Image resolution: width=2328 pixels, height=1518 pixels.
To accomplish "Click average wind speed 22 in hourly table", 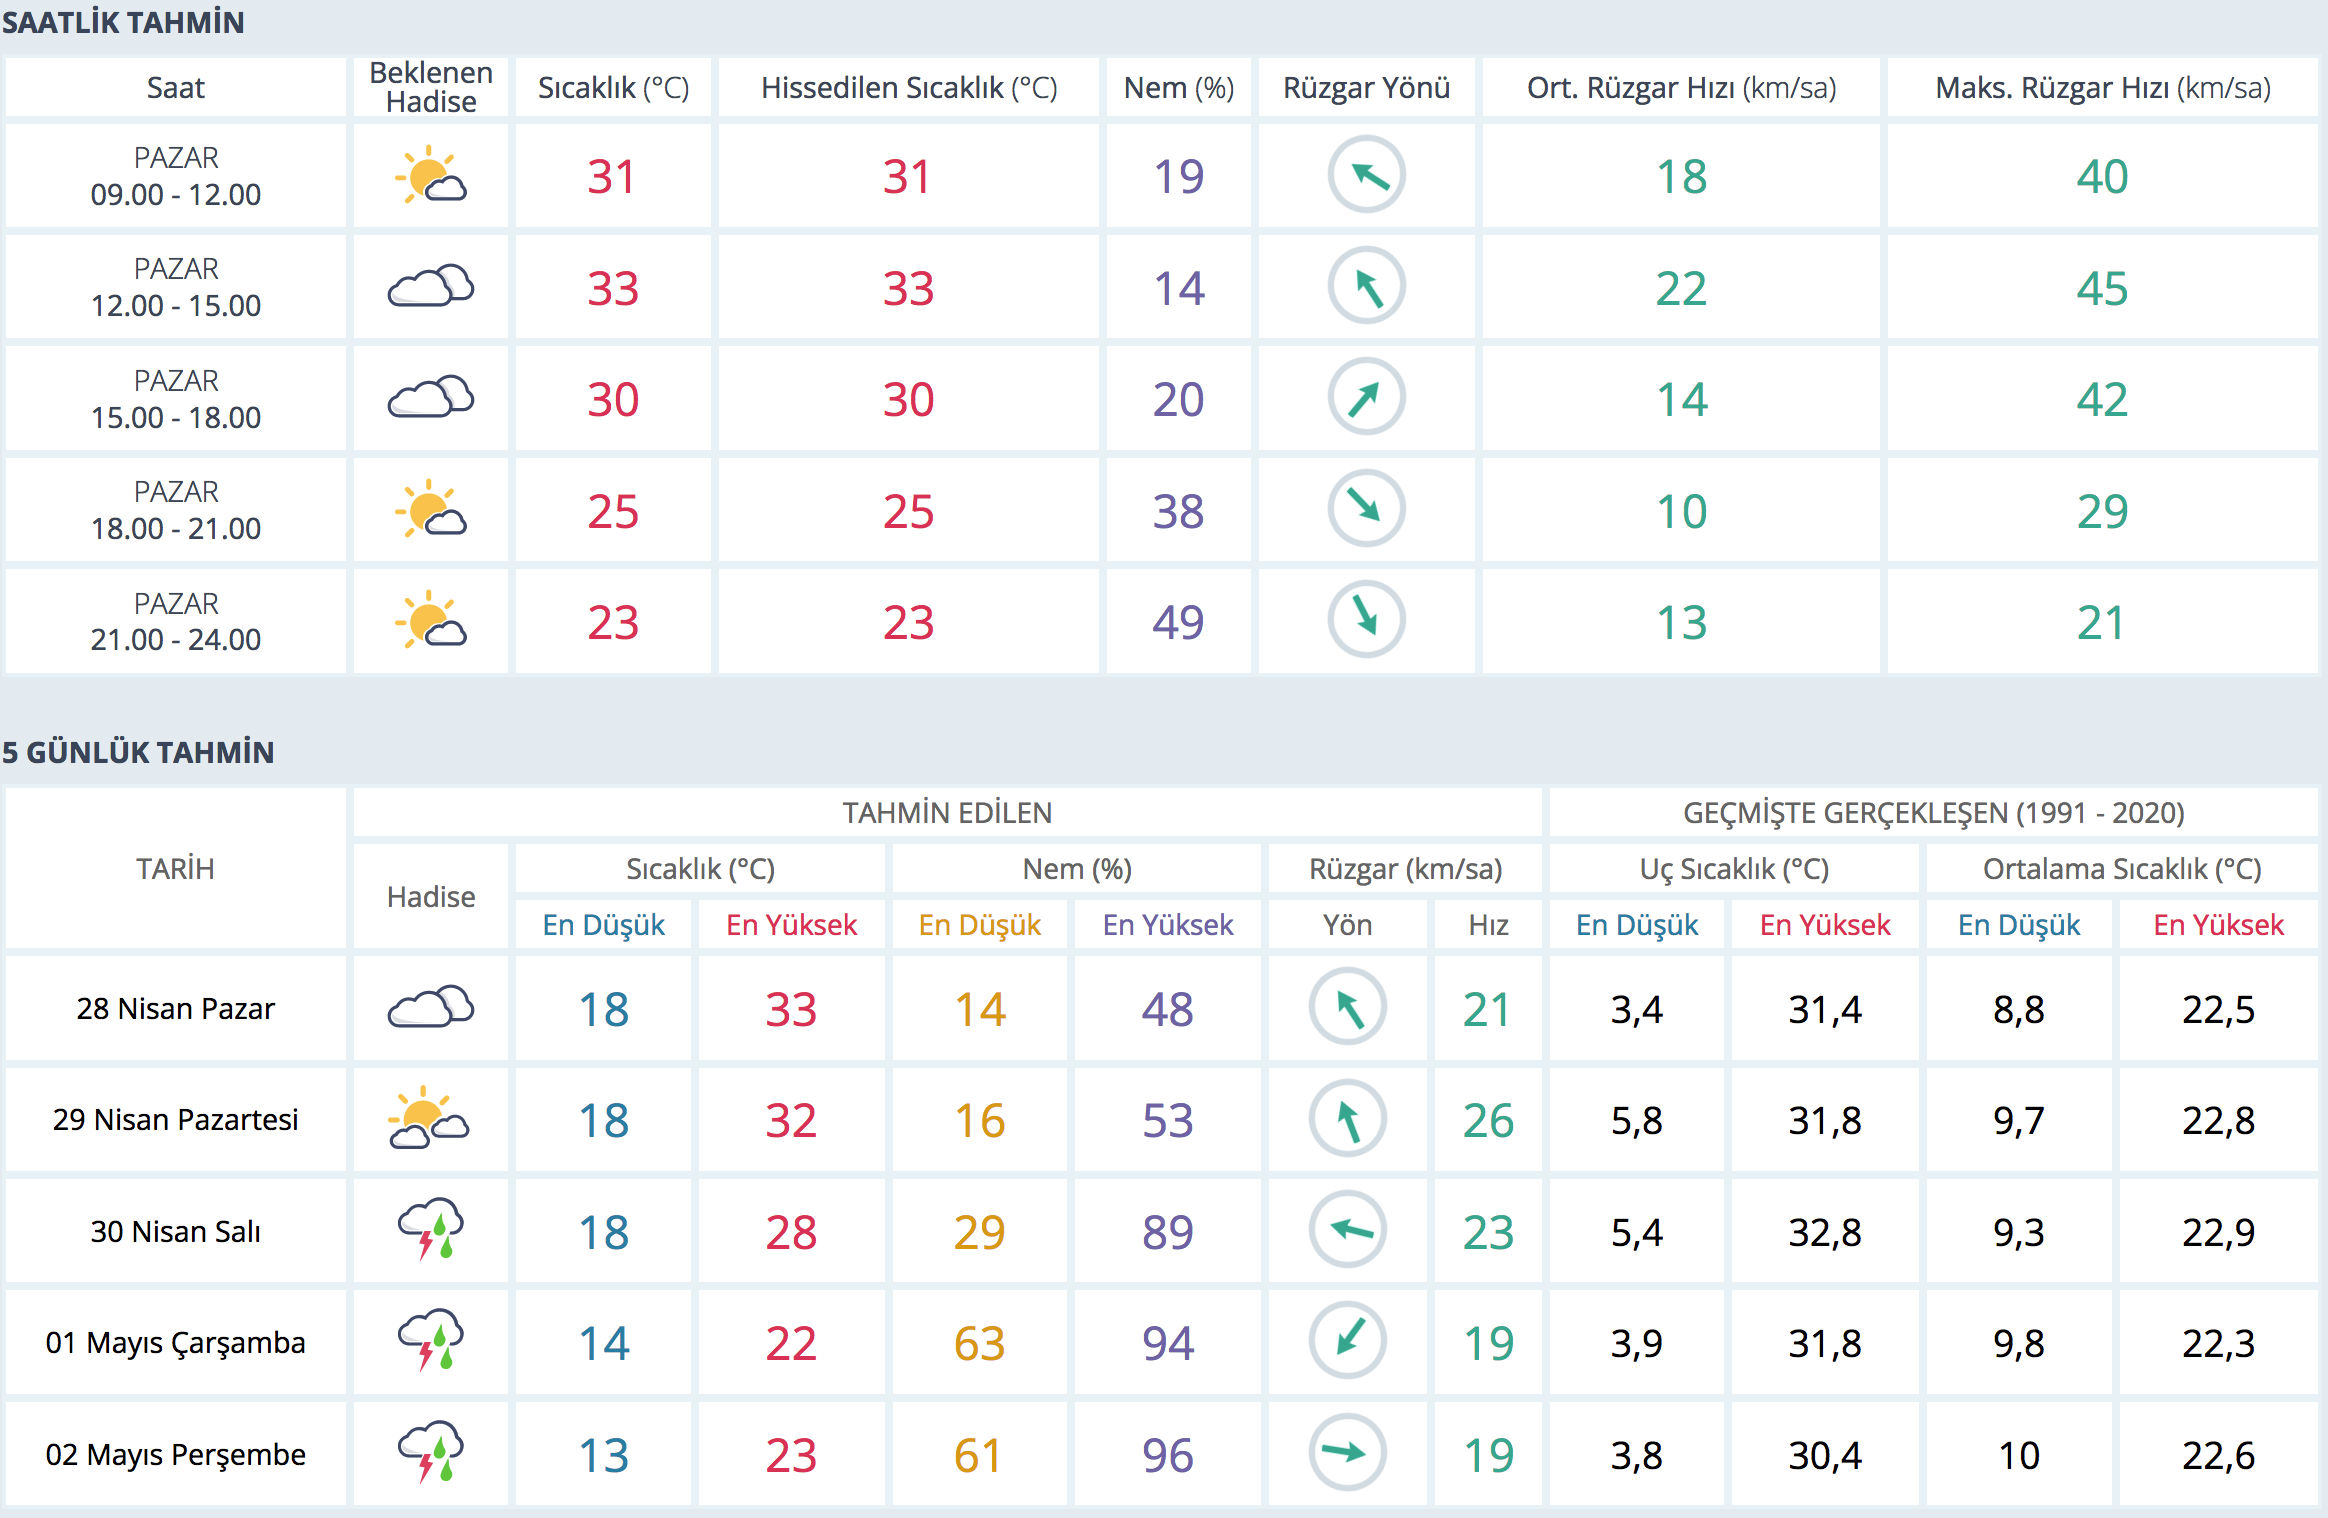I will pos(1681,288).
